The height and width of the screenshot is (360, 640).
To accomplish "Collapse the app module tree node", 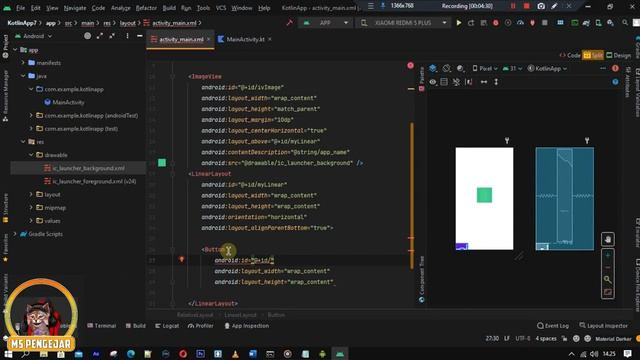I will [x=16, y=50].
